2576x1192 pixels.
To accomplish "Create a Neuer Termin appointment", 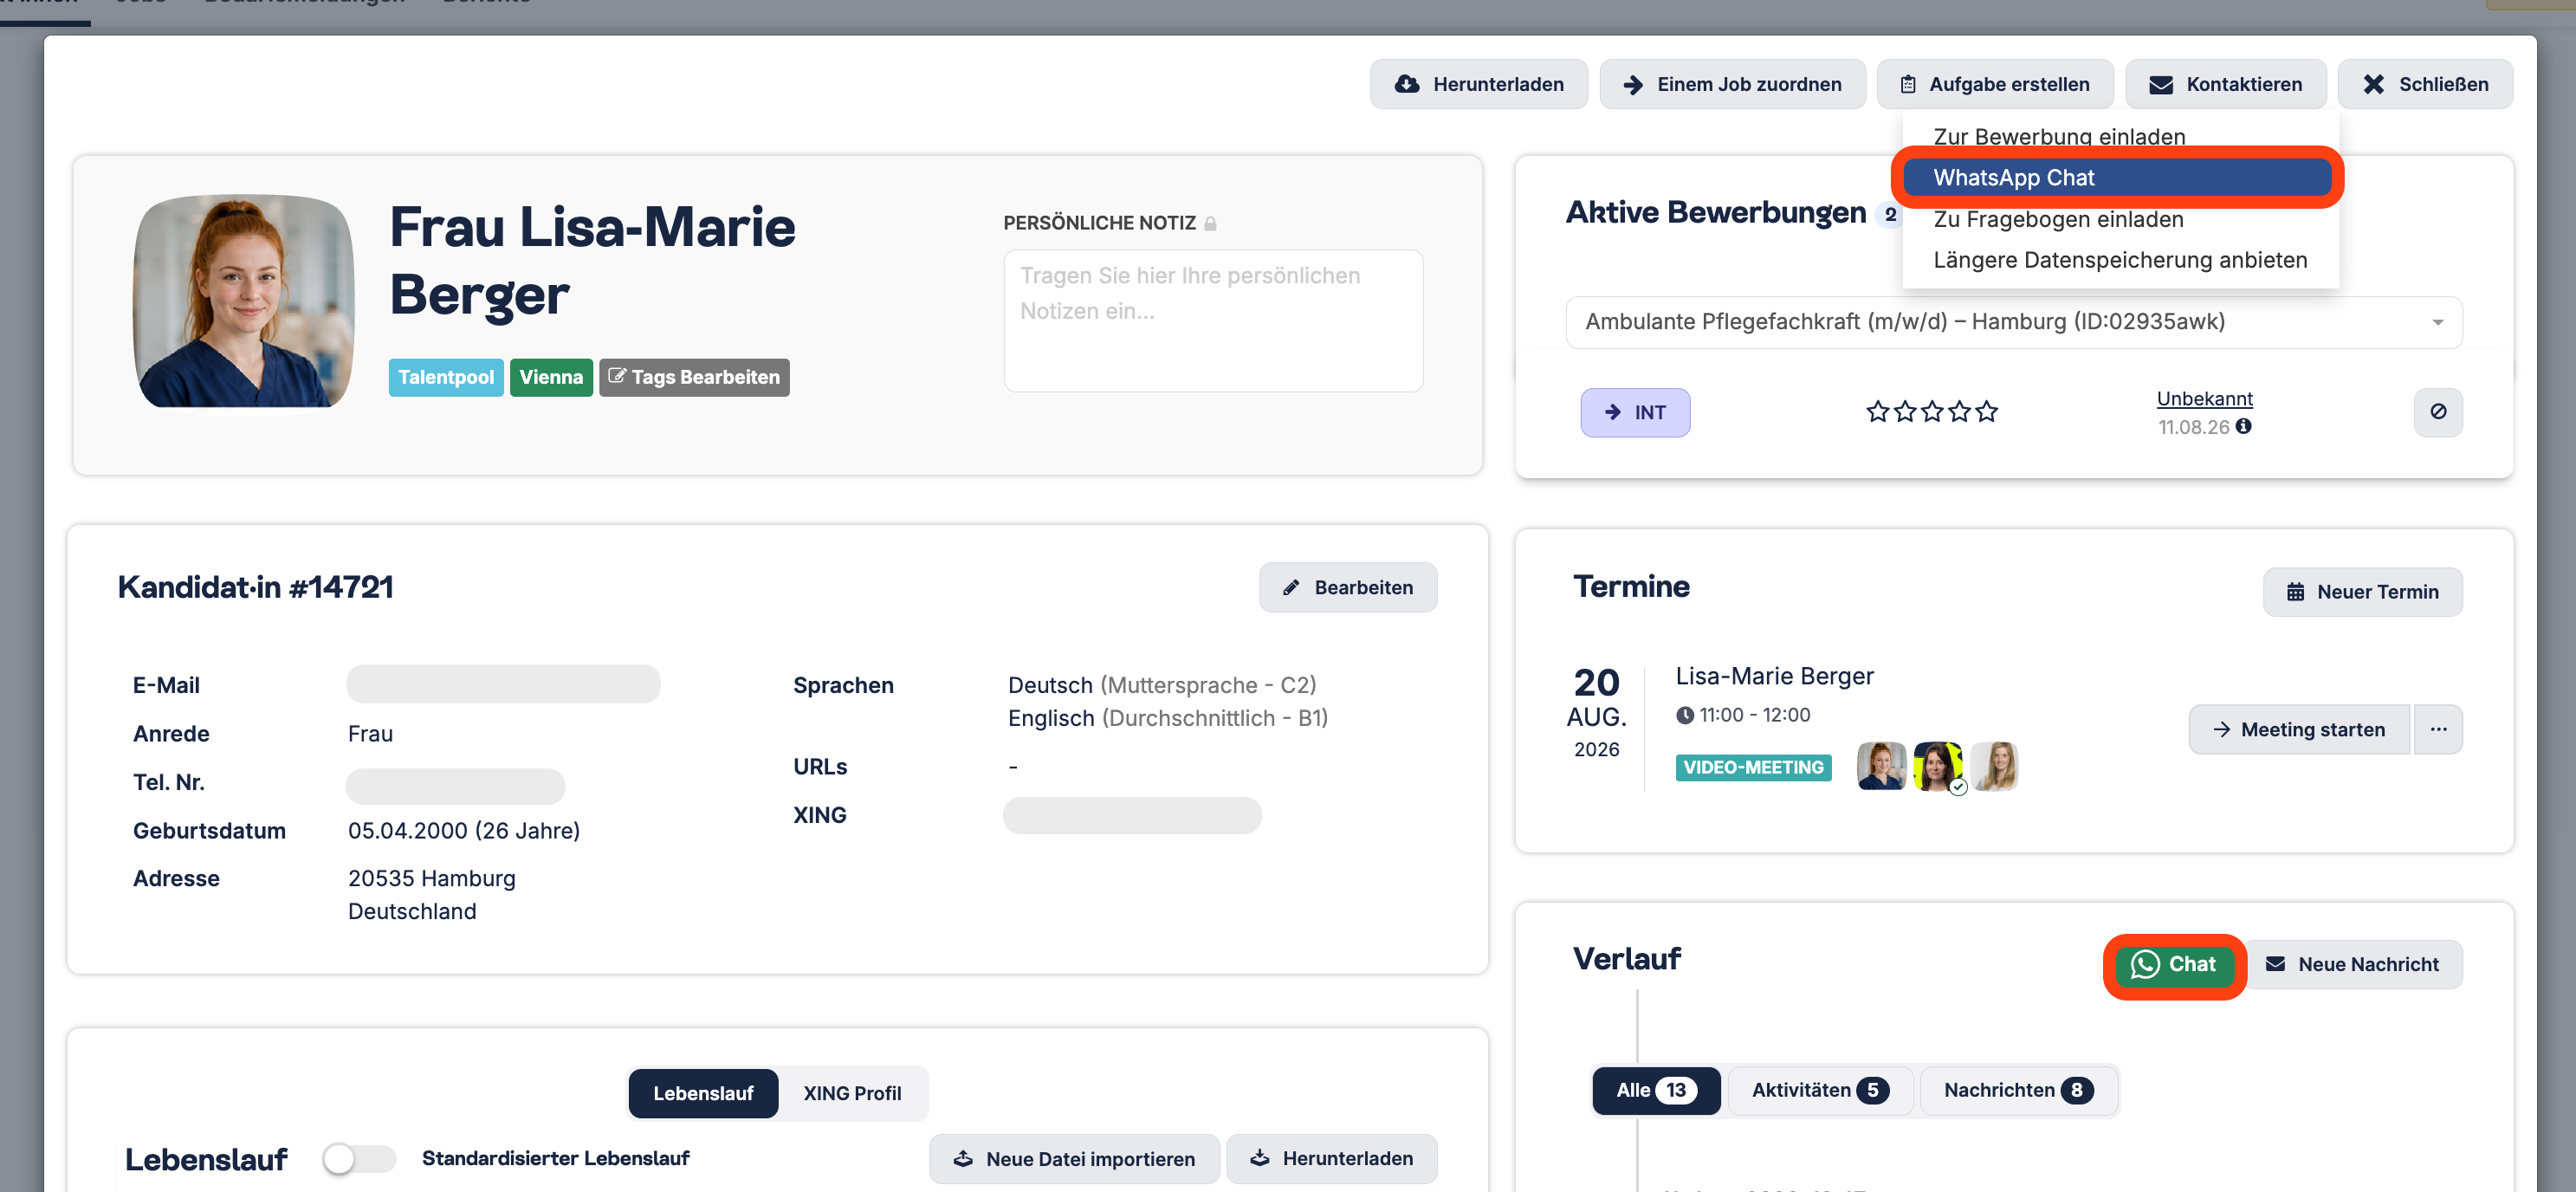I will point(2362,592).
